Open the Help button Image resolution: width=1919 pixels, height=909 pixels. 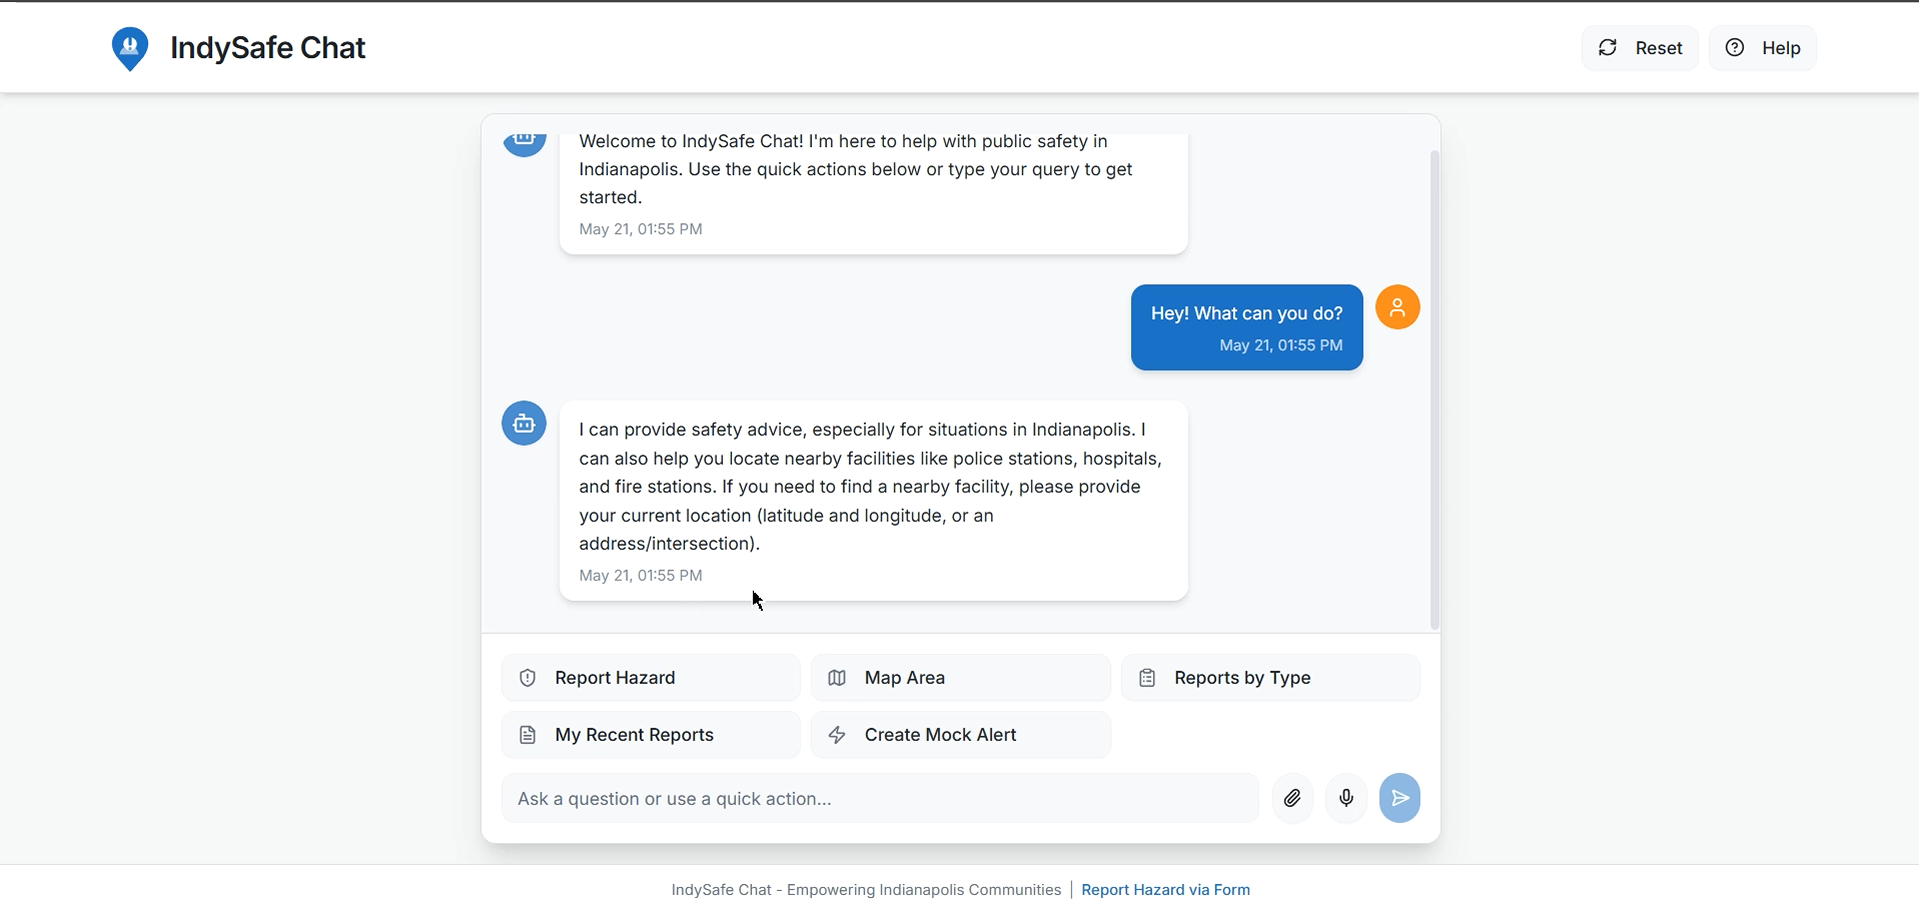pos(1763,48)
